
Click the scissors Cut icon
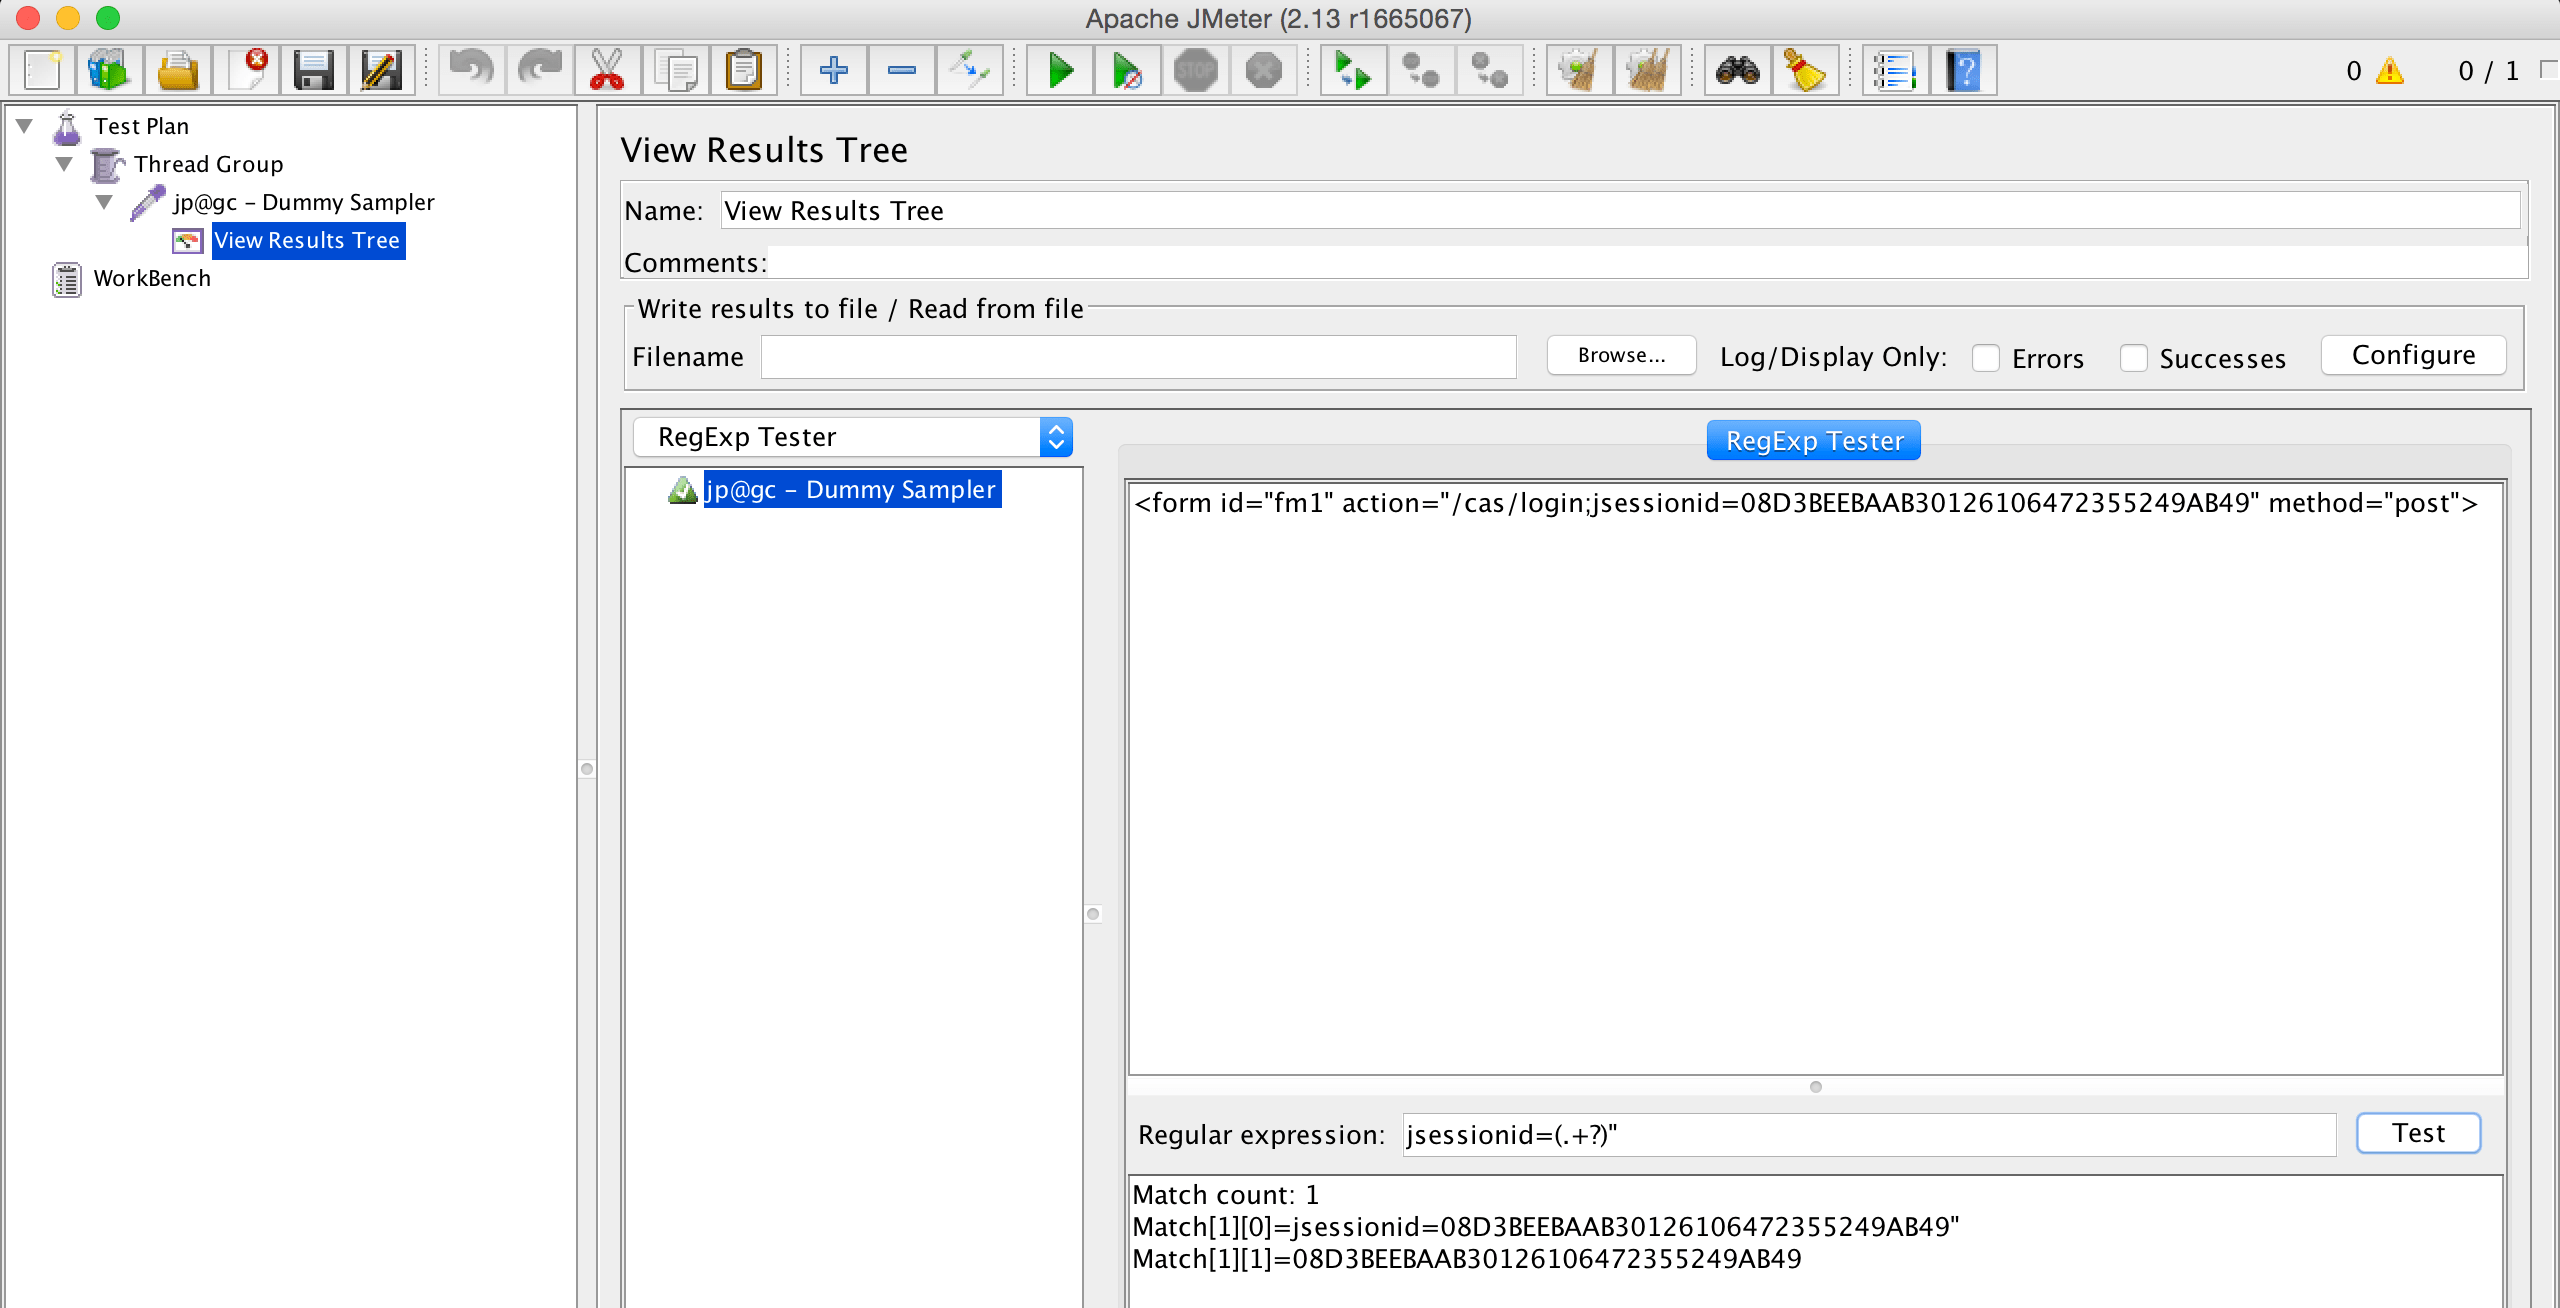[x=607, y=71]
